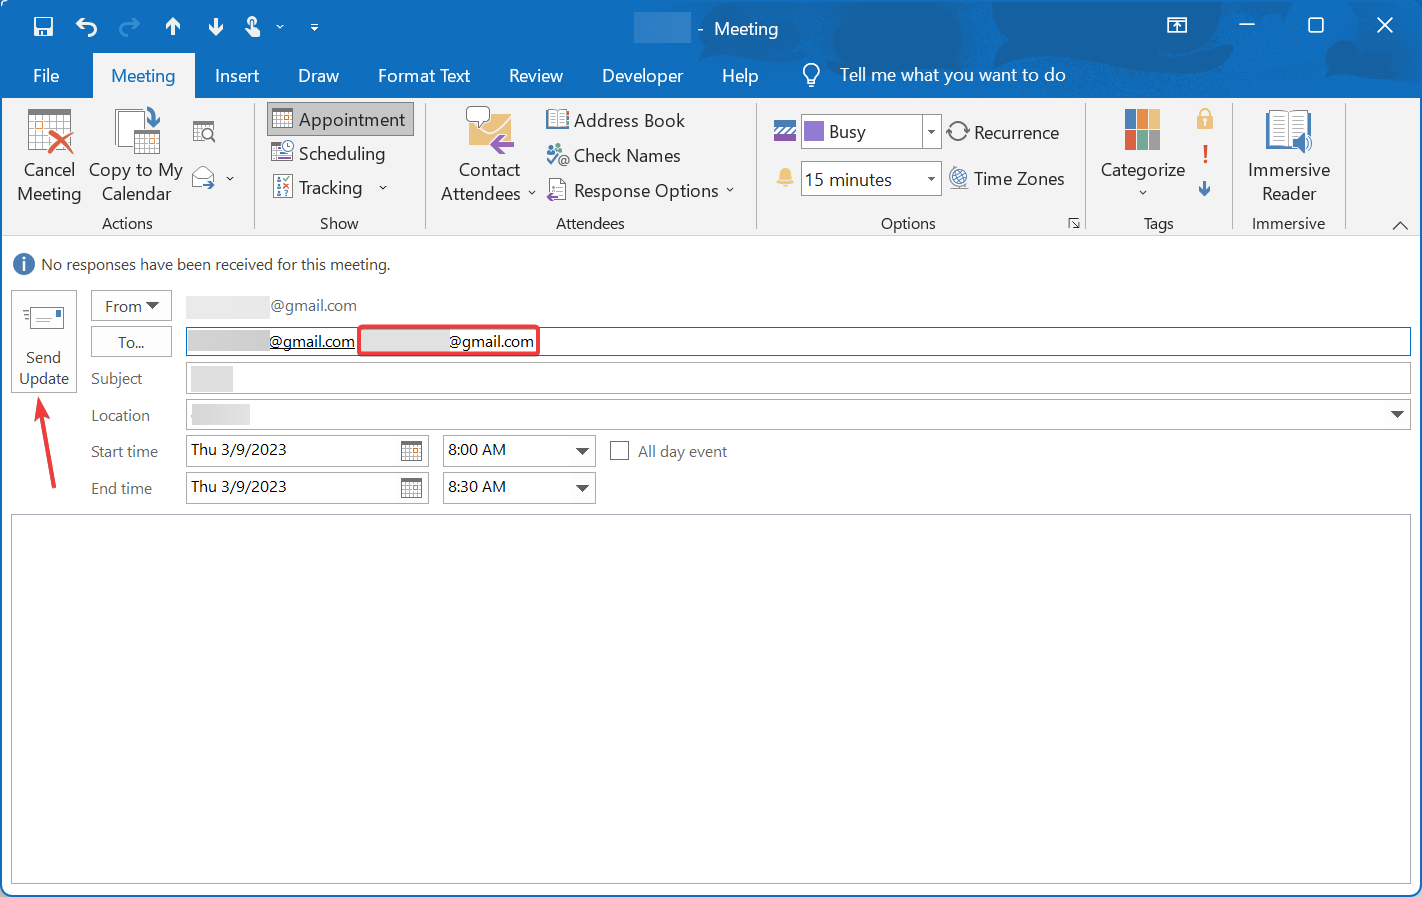The height and width of the screenshot is (897, 1422).
Task: Open the 15 minutes reminder dropdown
Action: [x=931, y=179]
